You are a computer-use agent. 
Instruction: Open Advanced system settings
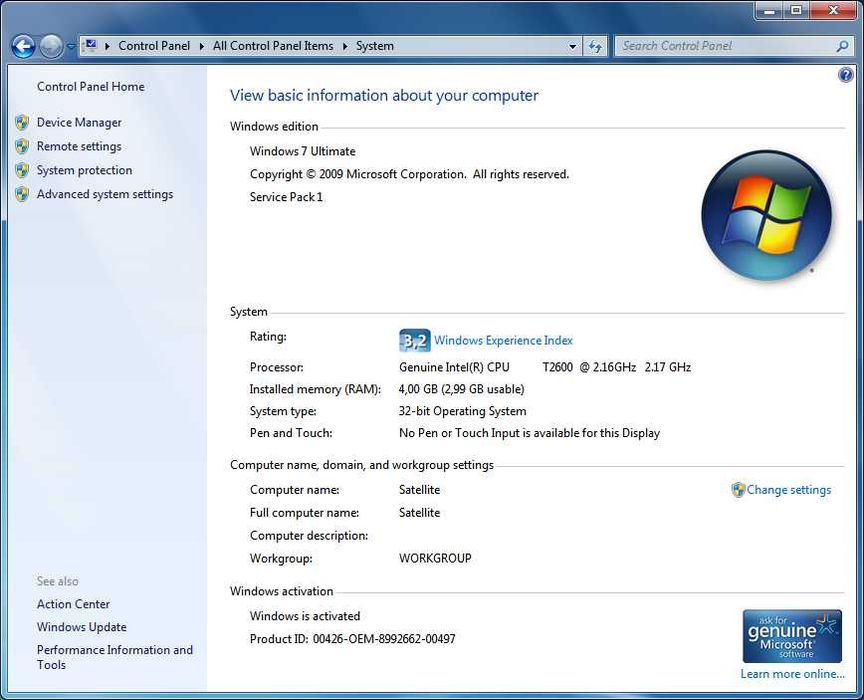(x=105, y=194)
